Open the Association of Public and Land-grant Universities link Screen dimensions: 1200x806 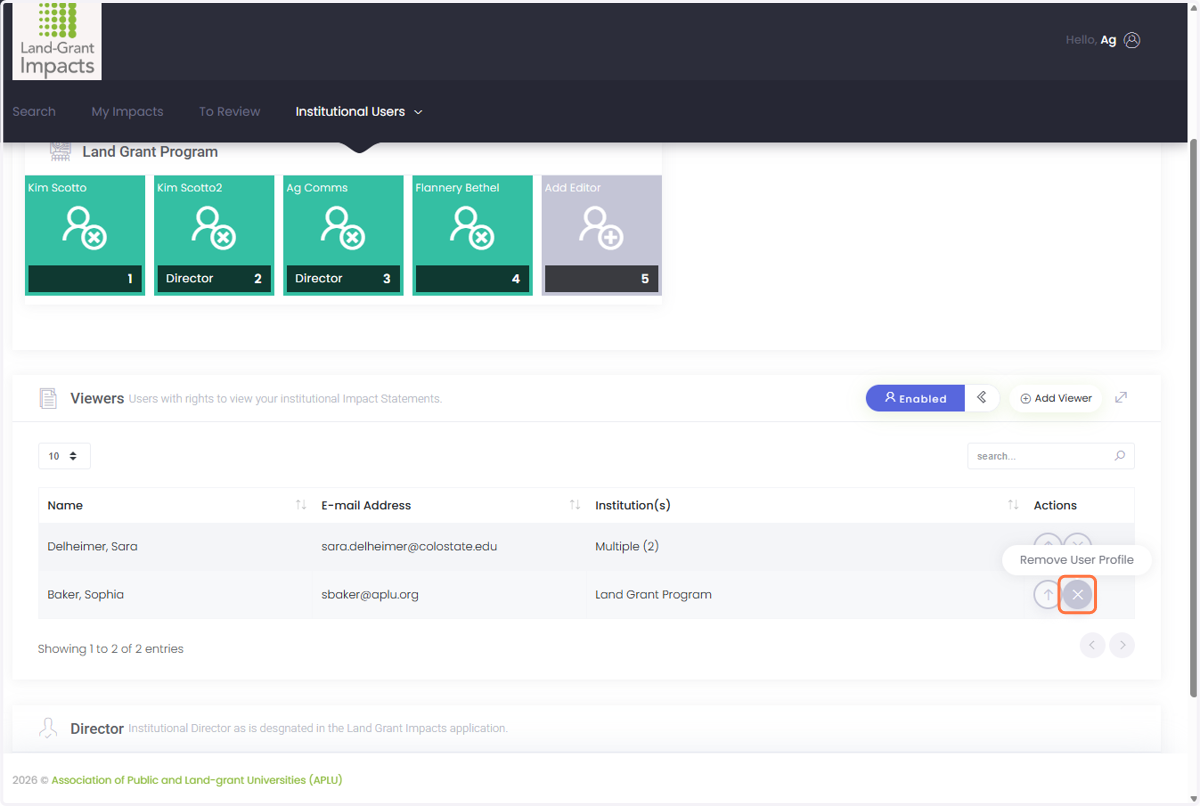[x=197, y=780]
